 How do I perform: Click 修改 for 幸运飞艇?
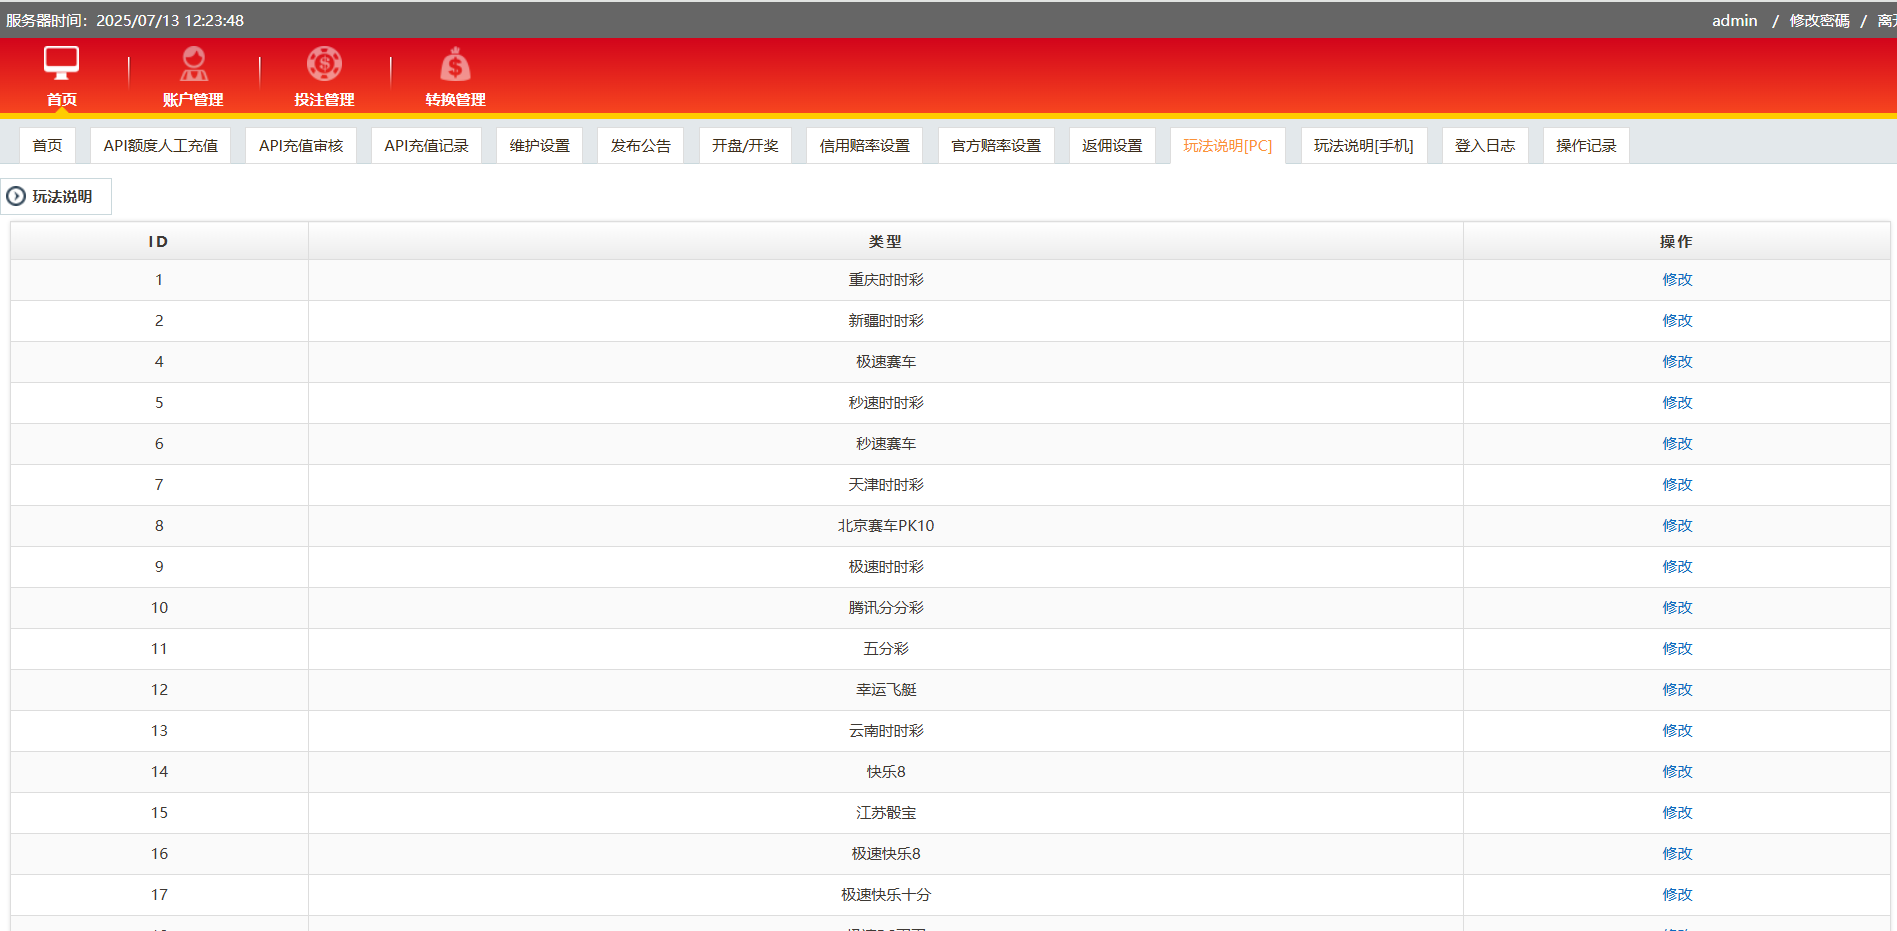(1677, 690)
